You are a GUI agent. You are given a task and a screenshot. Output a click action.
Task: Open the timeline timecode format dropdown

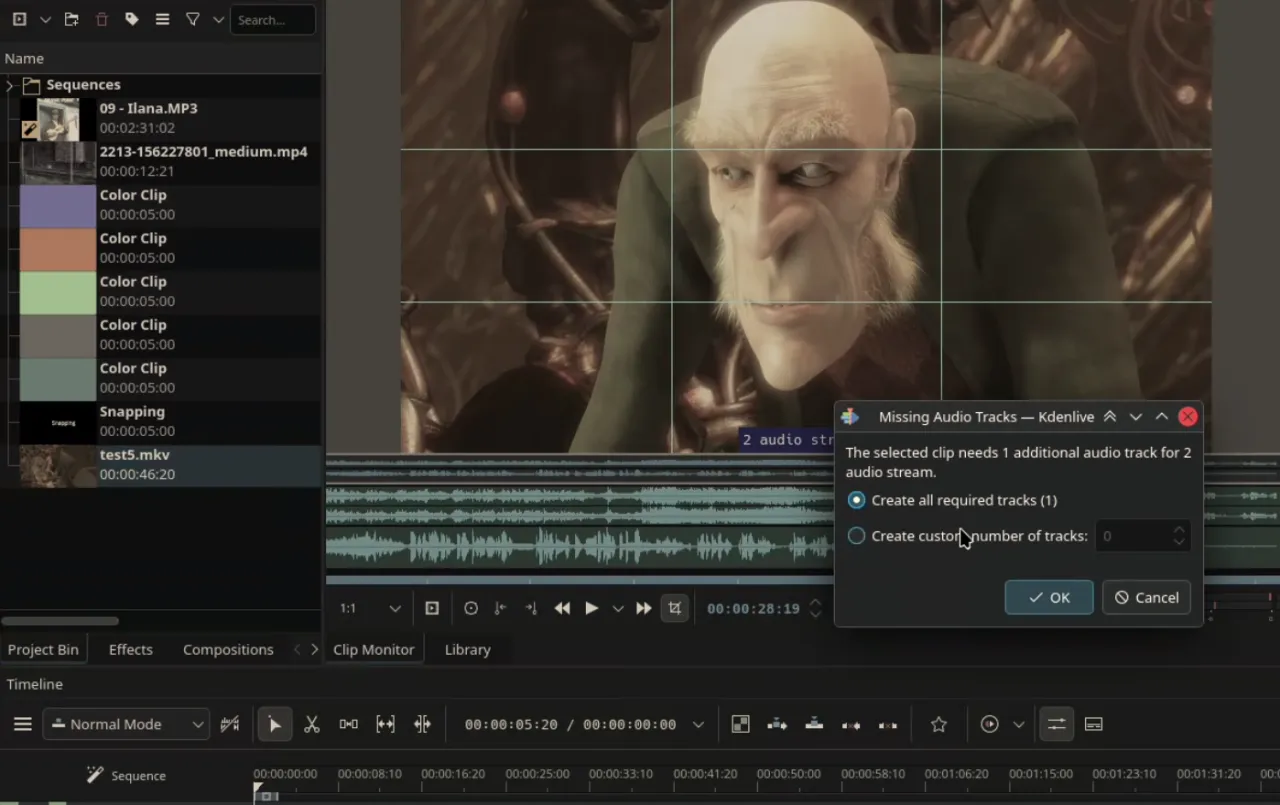698,724
